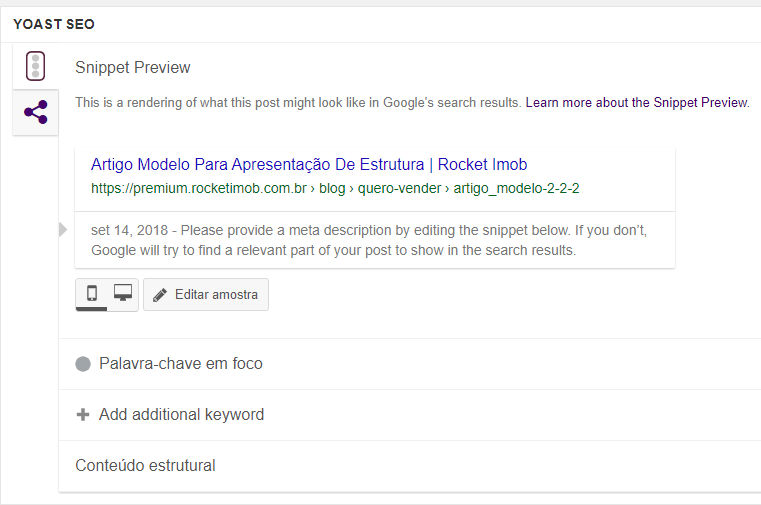761x505 pixels.
Task: Expand Palavra-chave em foco section
Action: 410,364
